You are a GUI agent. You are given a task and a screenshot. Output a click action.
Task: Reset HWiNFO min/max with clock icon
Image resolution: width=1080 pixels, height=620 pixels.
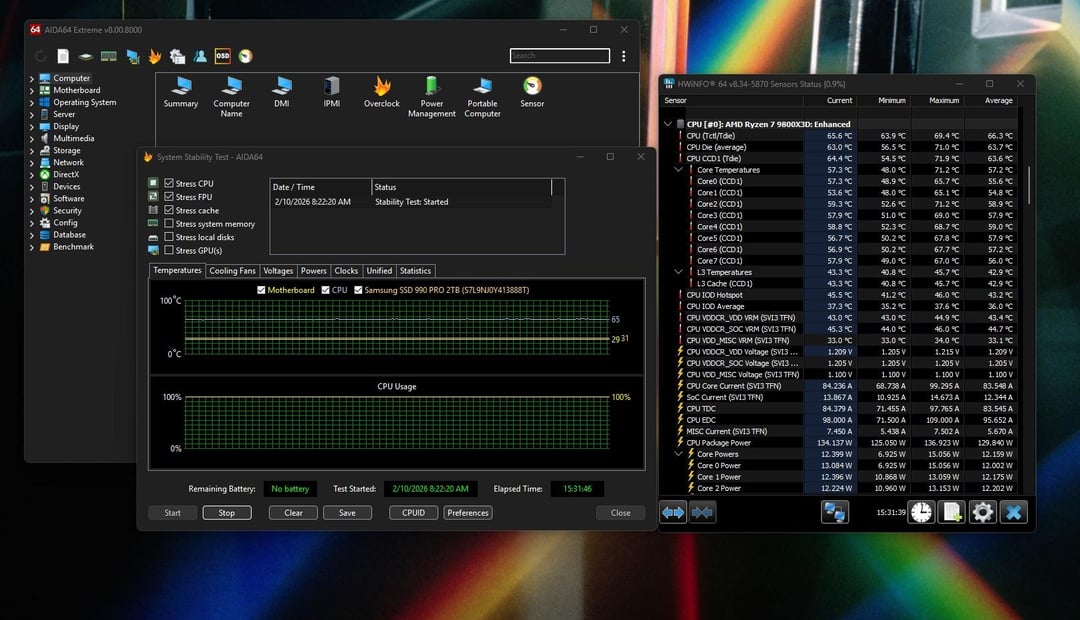click(x=921, y=512)
